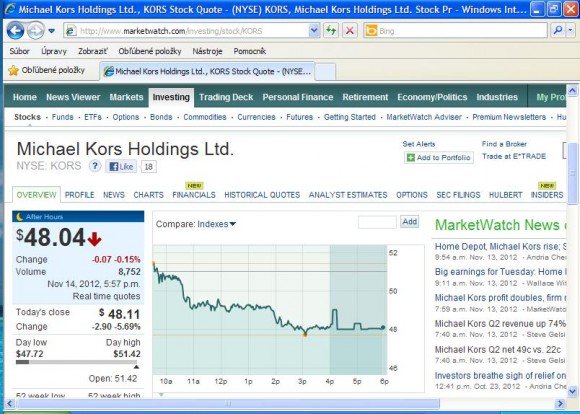Click the Find a Broker link
Screen dimensions: 580x414
pyautogui.click(x=504, y=144)
